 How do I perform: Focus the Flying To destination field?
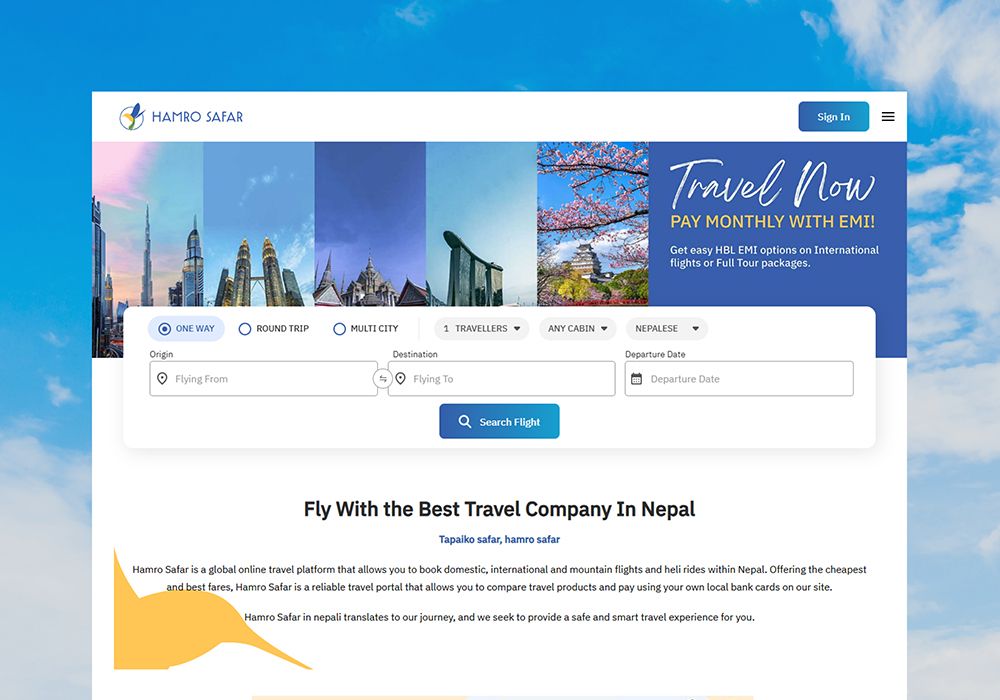tap(501, 379)
